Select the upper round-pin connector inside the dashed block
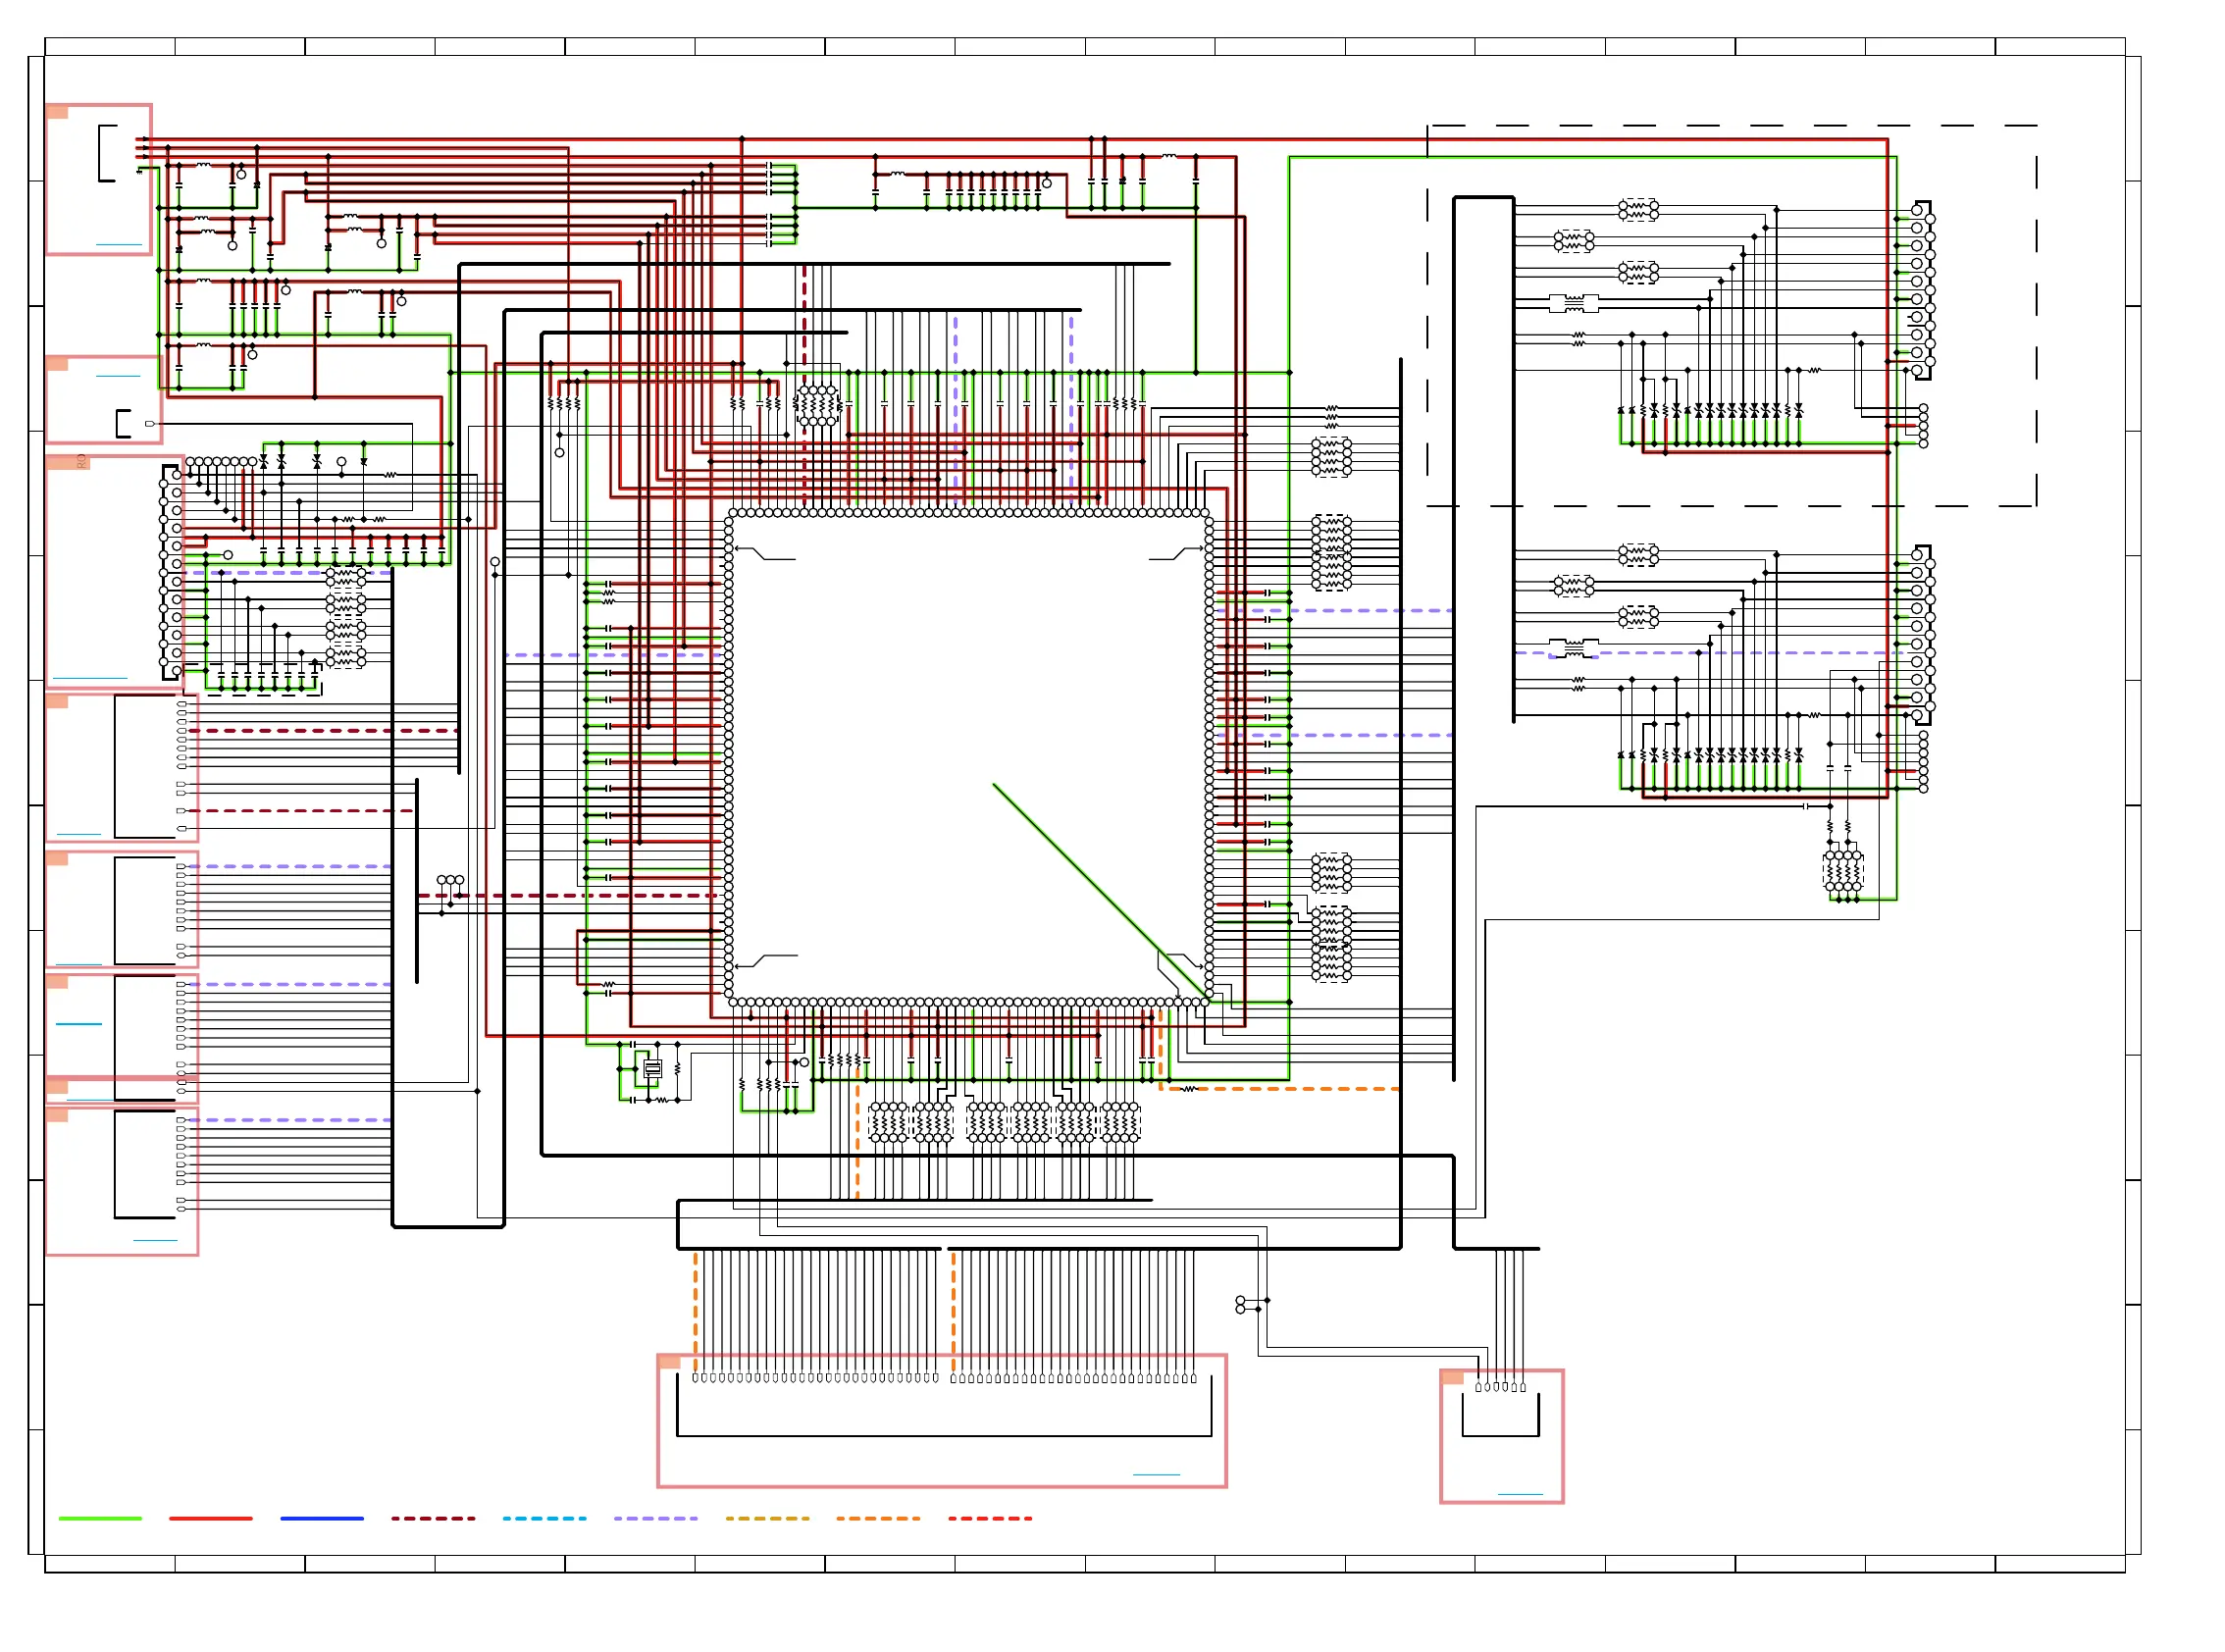2225x1652 pixels. [1922, 290]
